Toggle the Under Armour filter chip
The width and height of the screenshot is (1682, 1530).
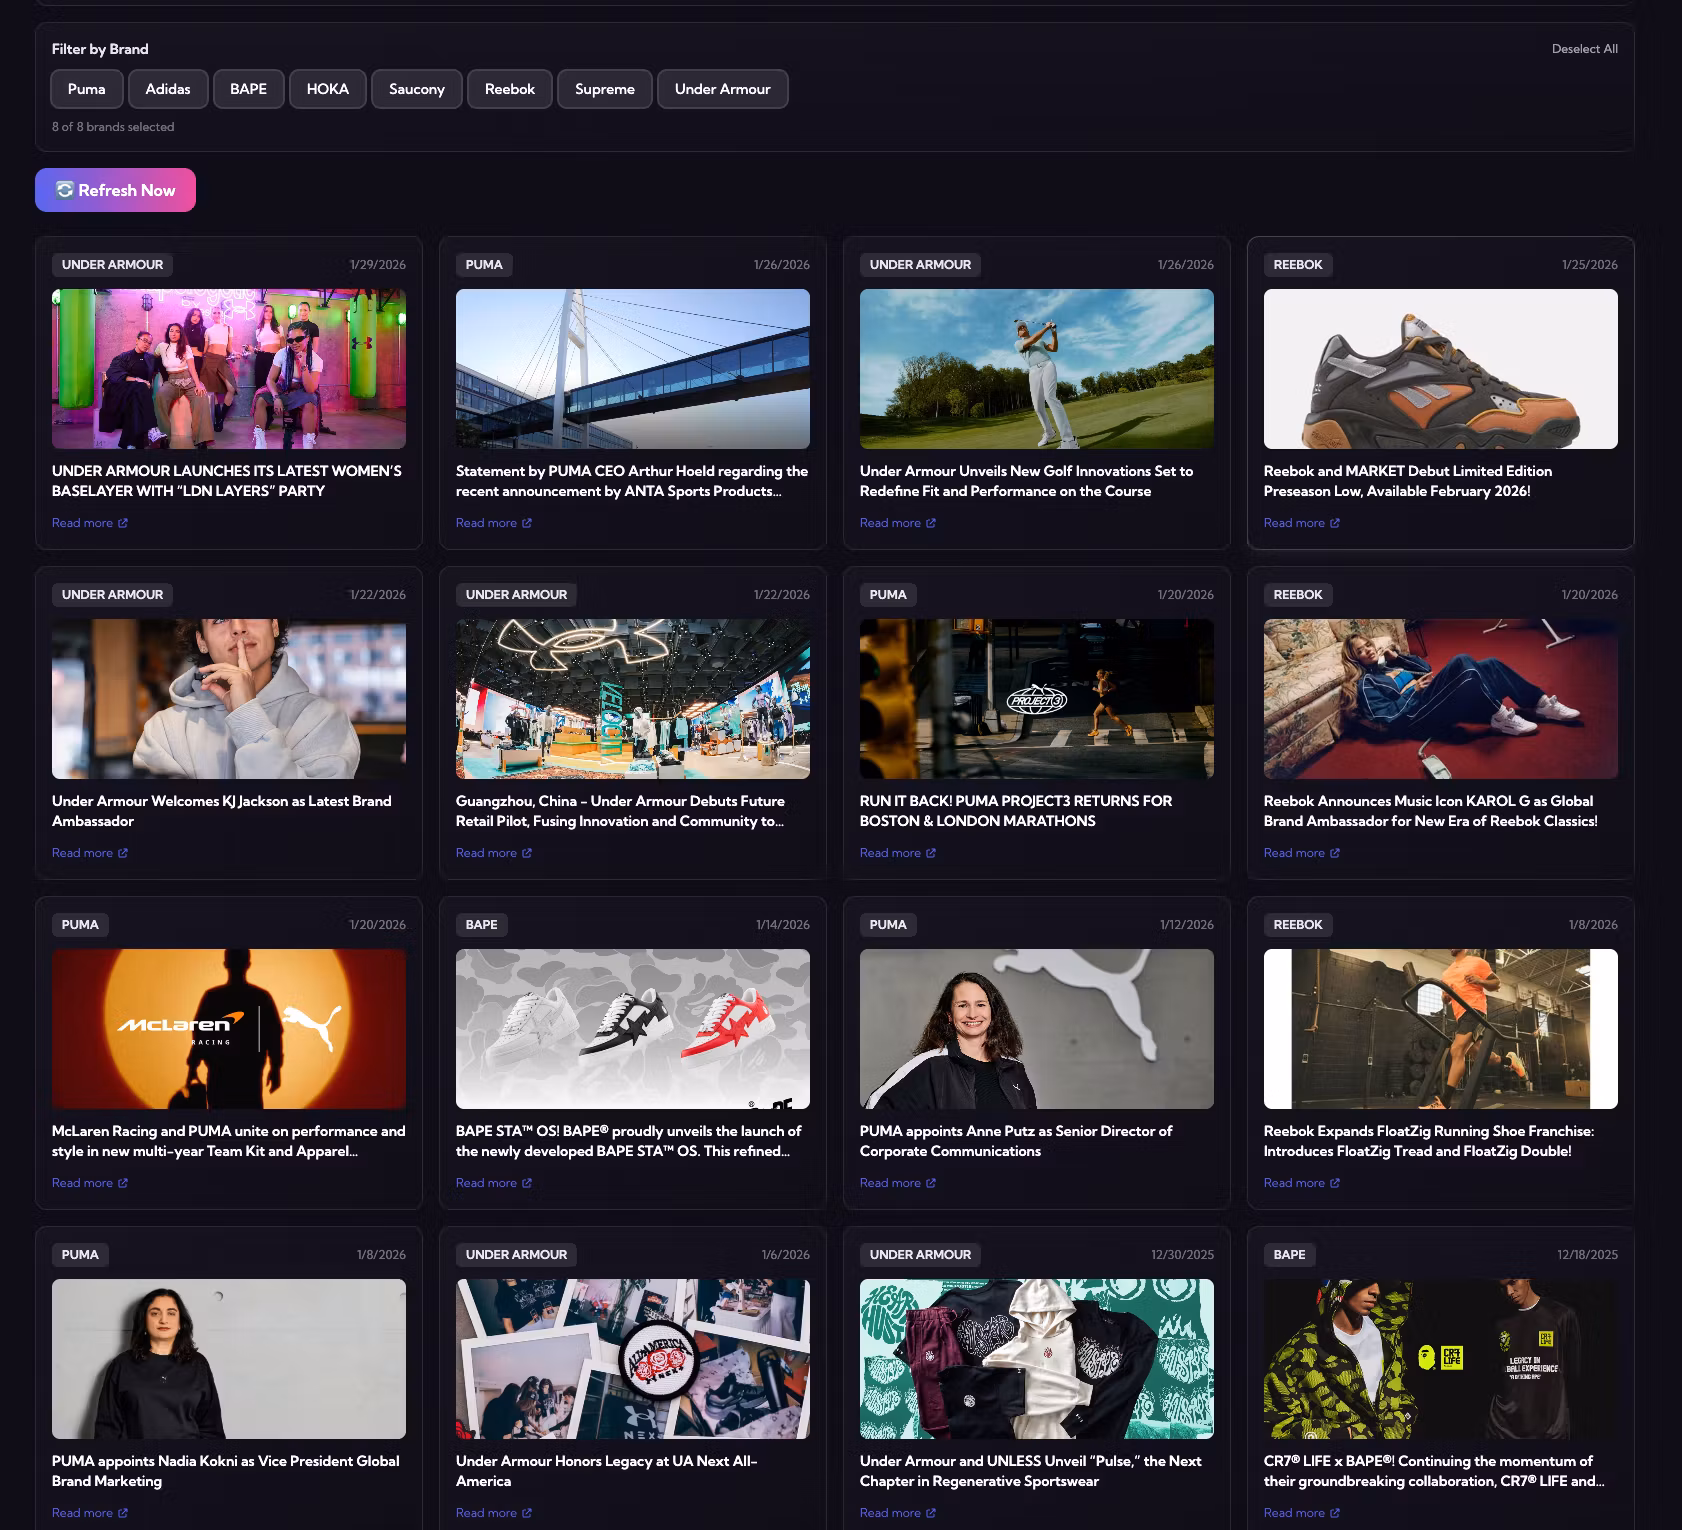point(722,89)
